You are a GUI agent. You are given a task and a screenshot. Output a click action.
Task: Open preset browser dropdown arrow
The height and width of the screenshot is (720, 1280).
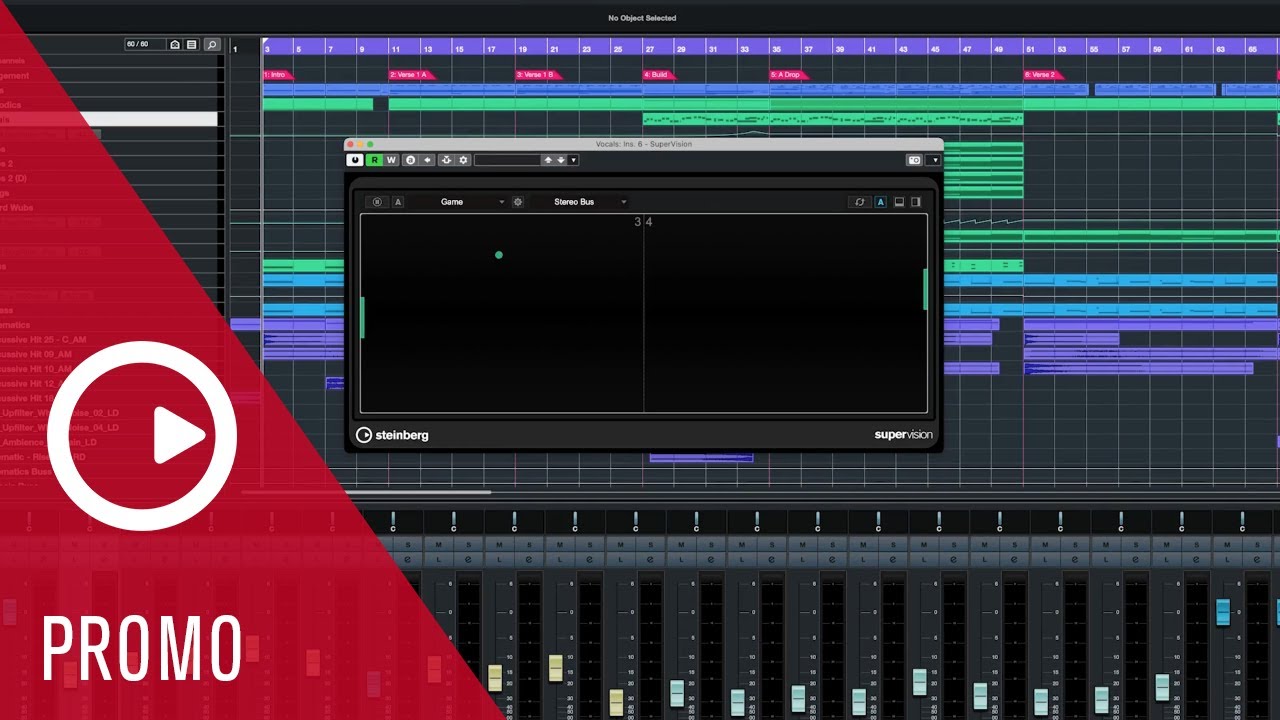pyautogui.click(x=573, y=160)
